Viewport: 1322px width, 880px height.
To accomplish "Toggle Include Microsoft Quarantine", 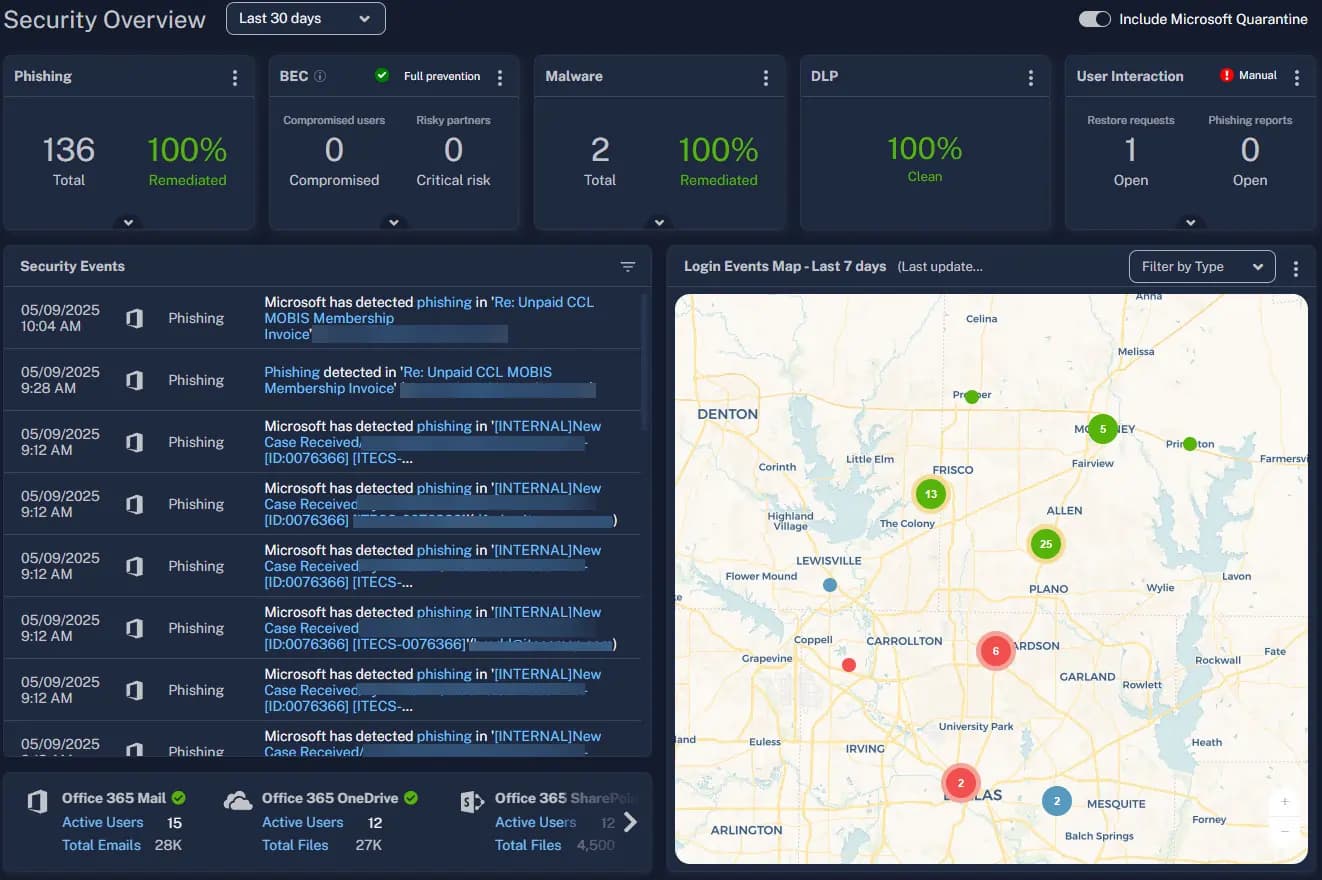I will tap(1094, 18).
